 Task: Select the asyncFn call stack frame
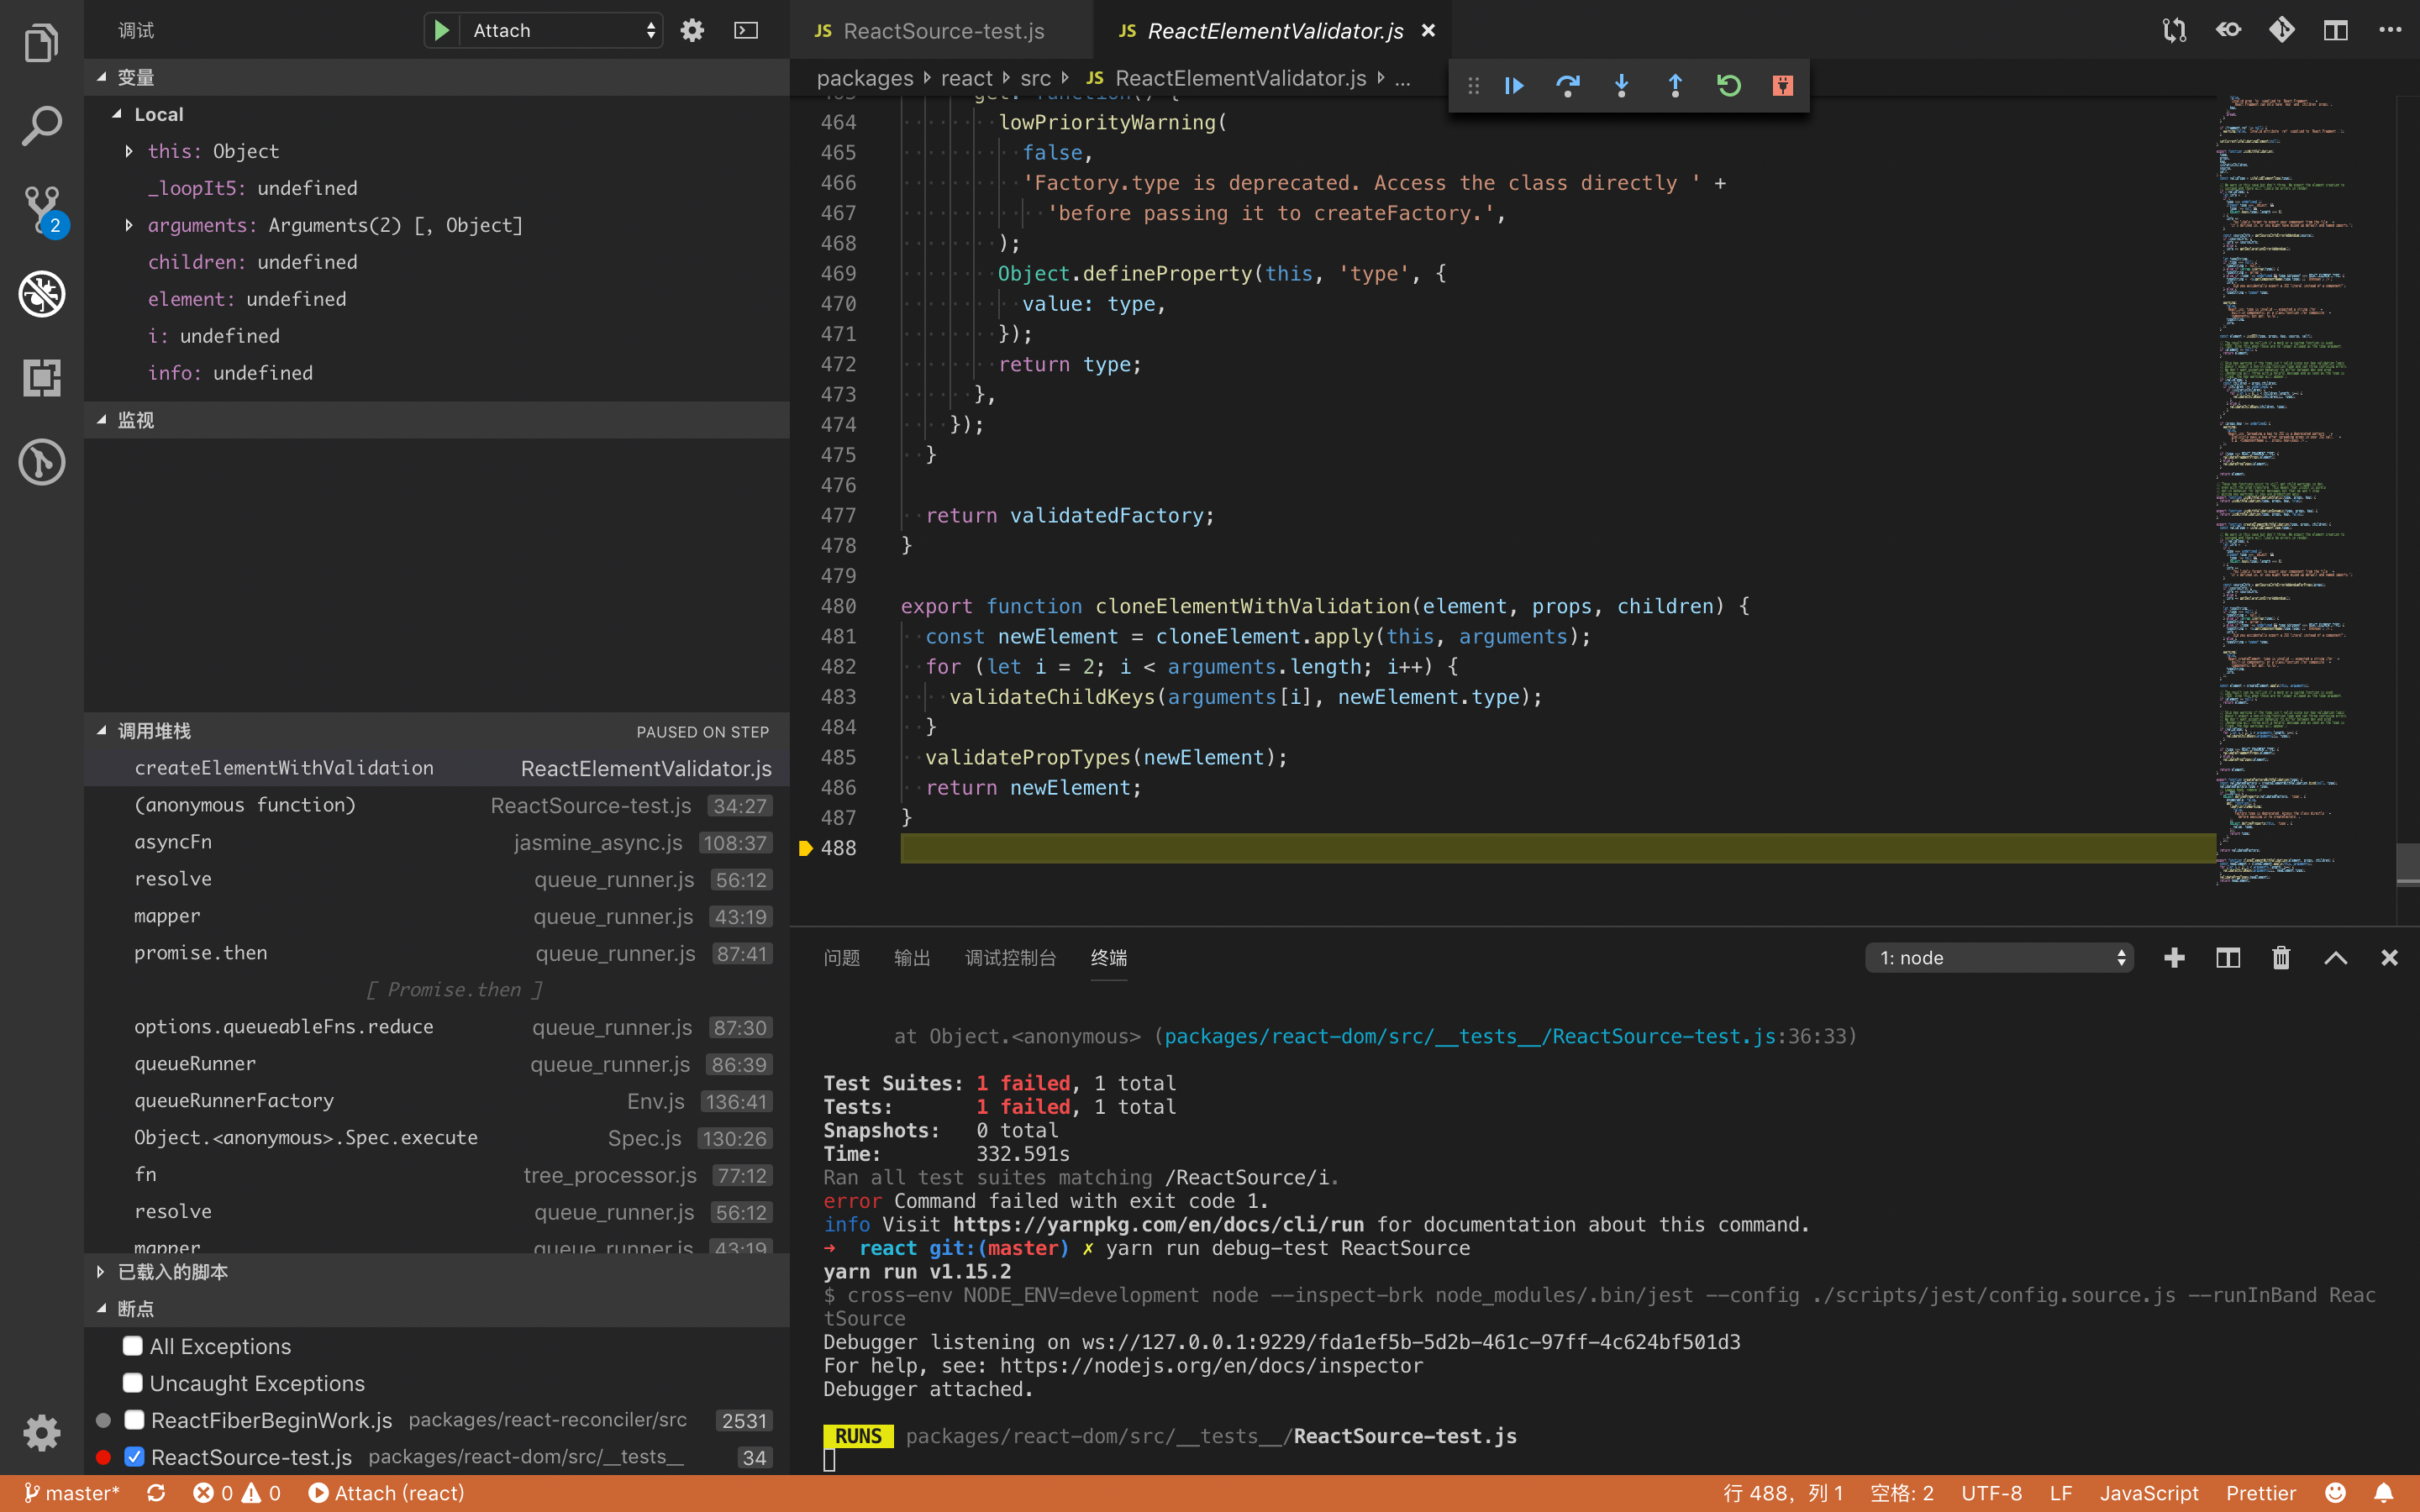(436, 842)
